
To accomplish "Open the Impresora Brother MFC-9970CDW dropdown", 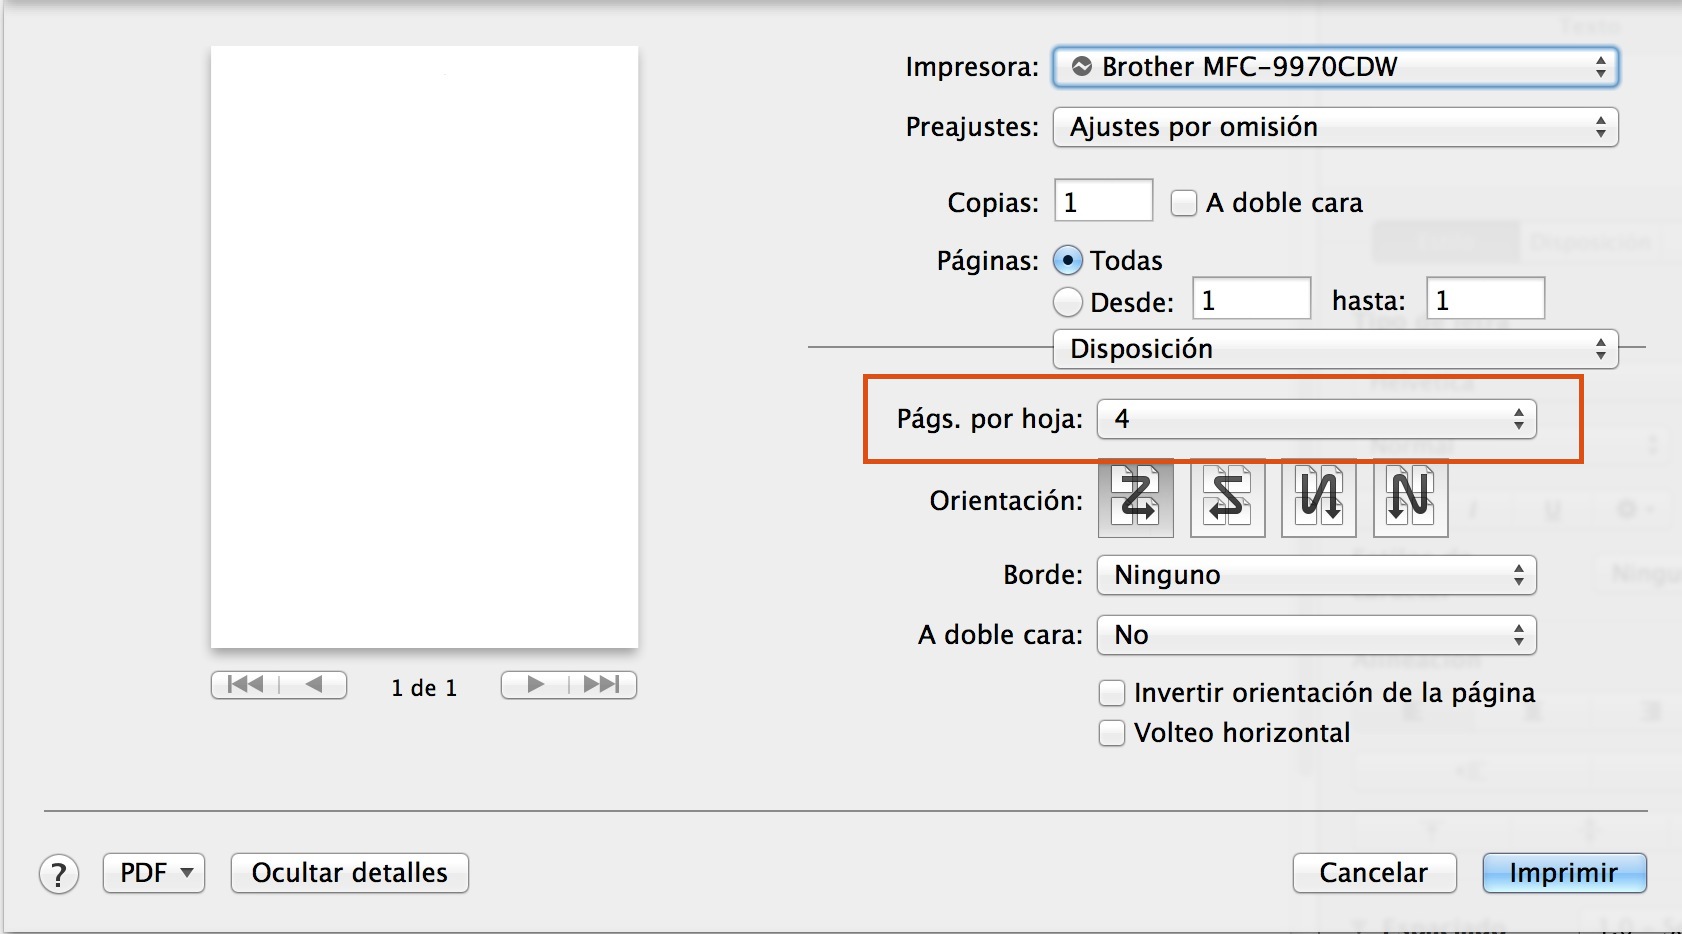I will click(x=1335, y=67).
